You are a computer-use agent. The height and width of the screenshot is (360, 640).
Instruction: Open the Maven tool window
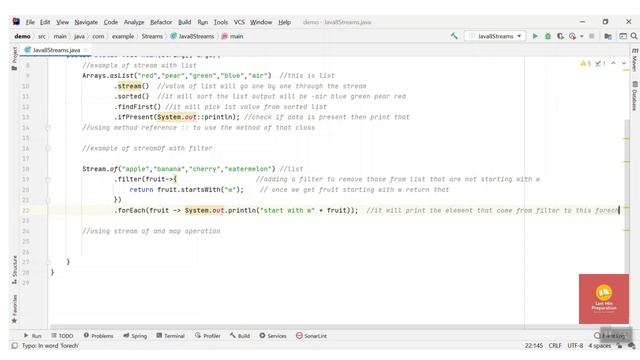click(635, 60)
